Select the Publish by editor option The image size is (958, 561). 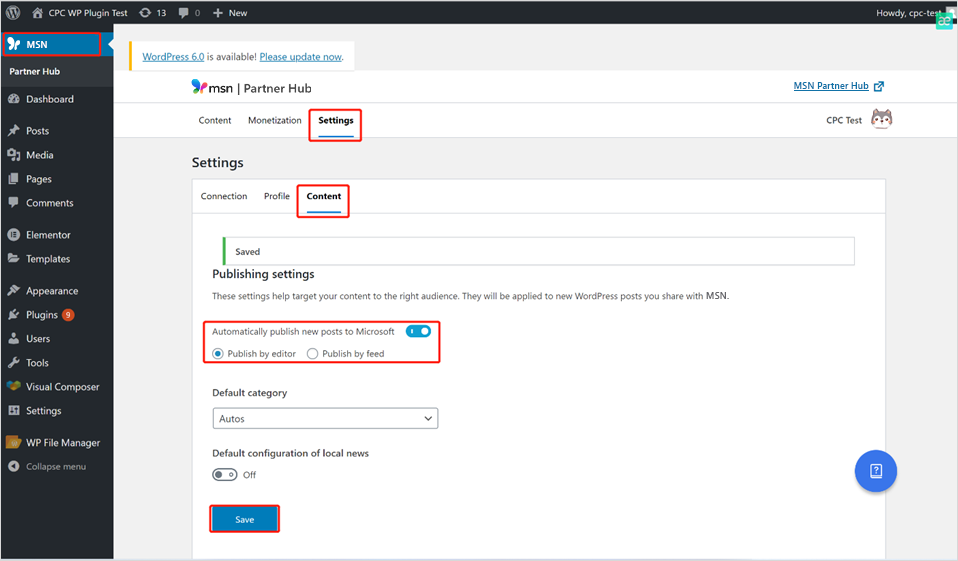[218, 354]
